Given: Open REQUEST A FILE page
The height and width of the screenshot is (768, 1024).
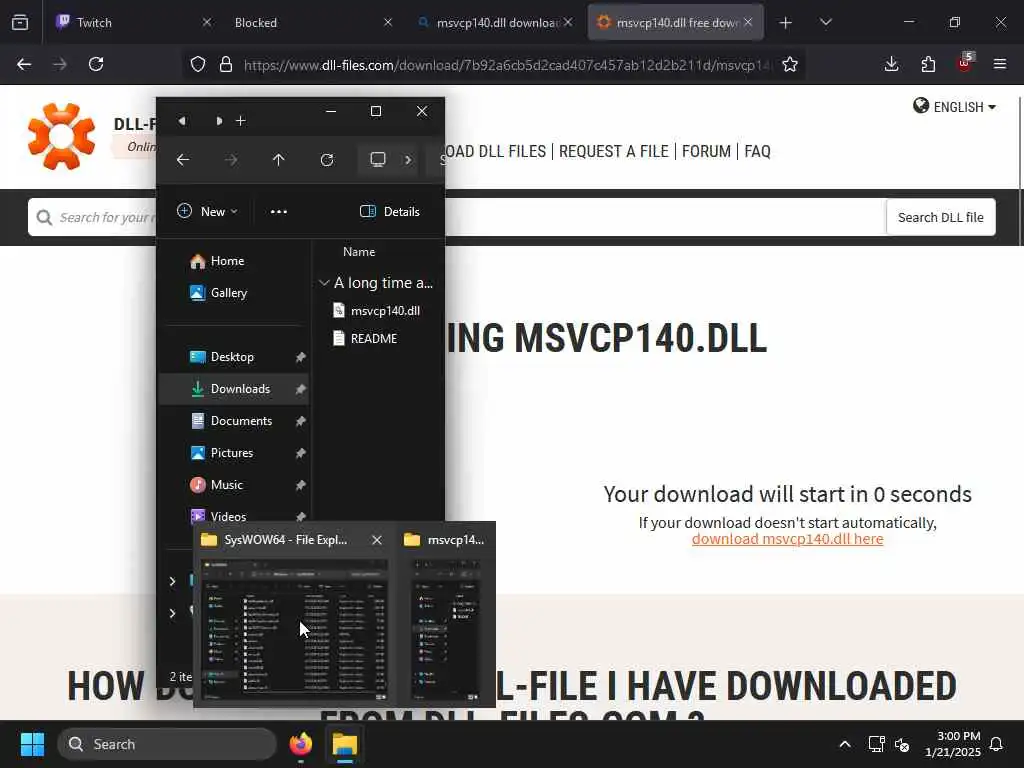Looking at the screenshot, I should tap(613, 152).
